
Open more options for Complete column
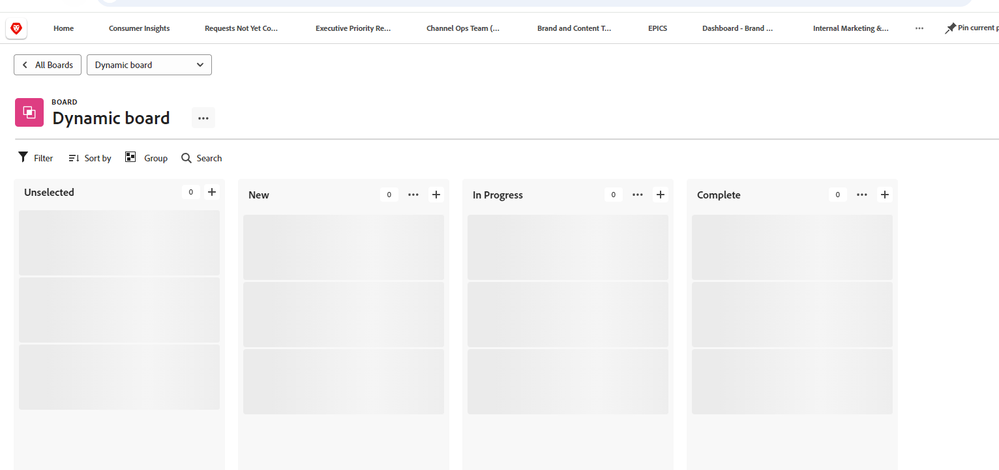tap(862, 195)
